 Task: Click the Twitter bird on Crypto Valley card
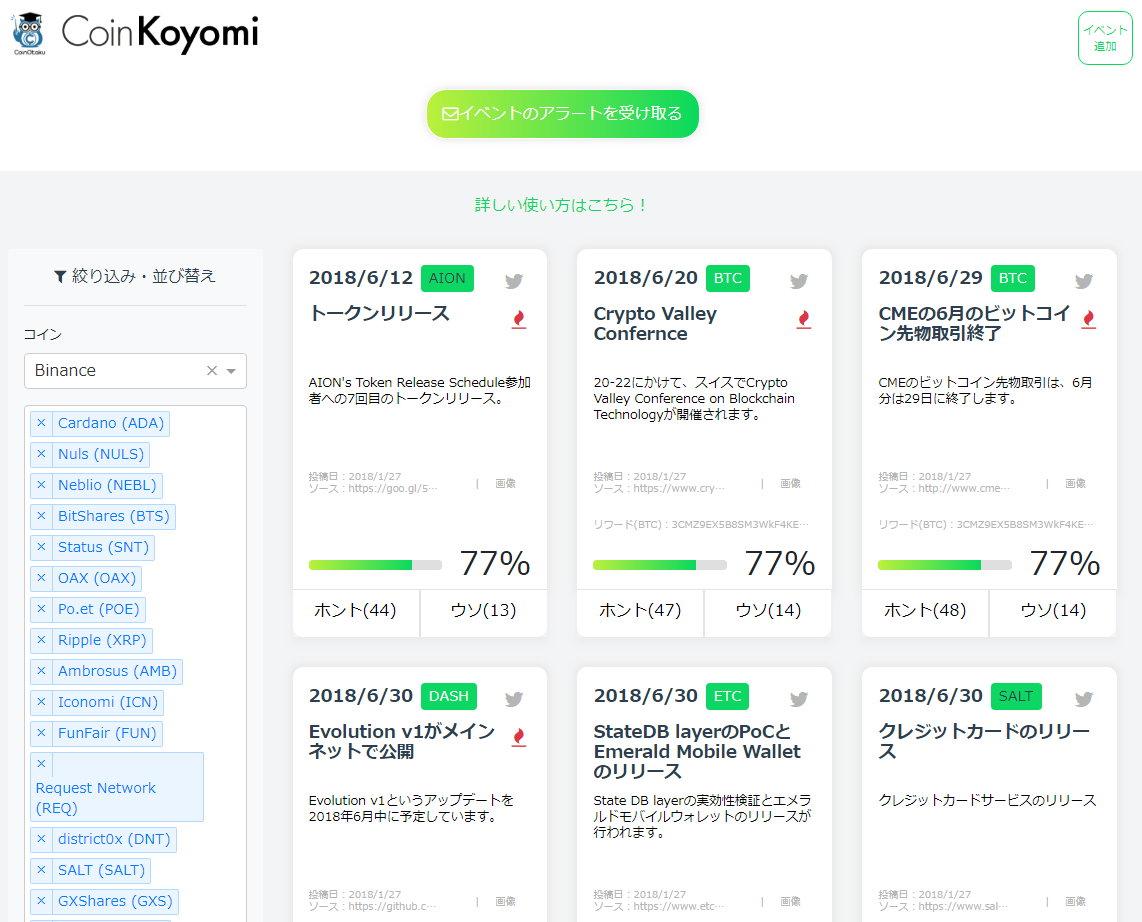(x=799, y=281)
